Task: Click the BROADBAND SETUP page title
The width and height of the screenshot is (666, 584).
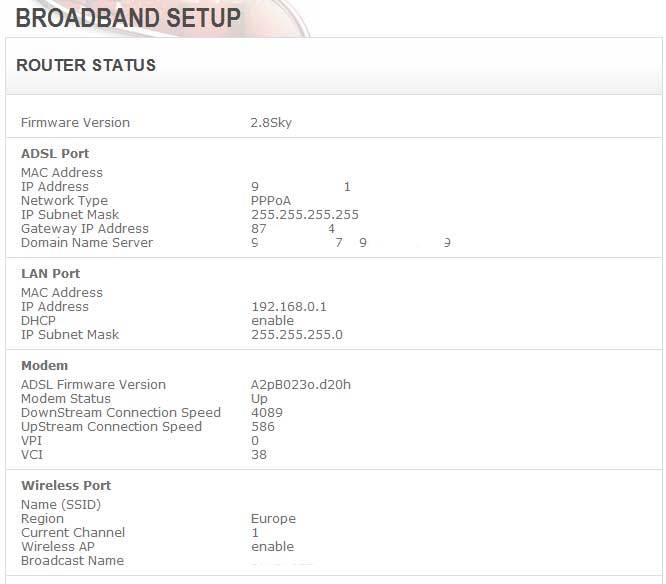Action: (x=128, y=18)
